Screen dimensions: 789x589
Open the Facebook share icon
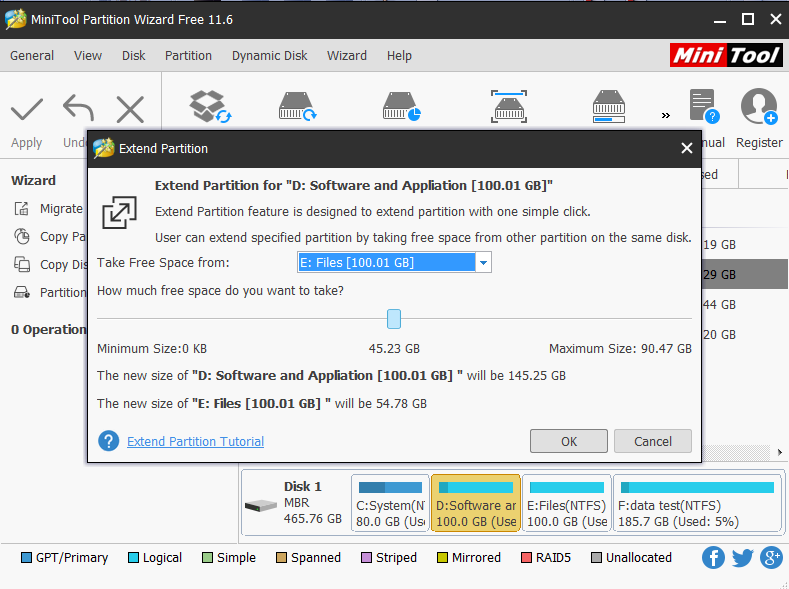pos(713,557)
